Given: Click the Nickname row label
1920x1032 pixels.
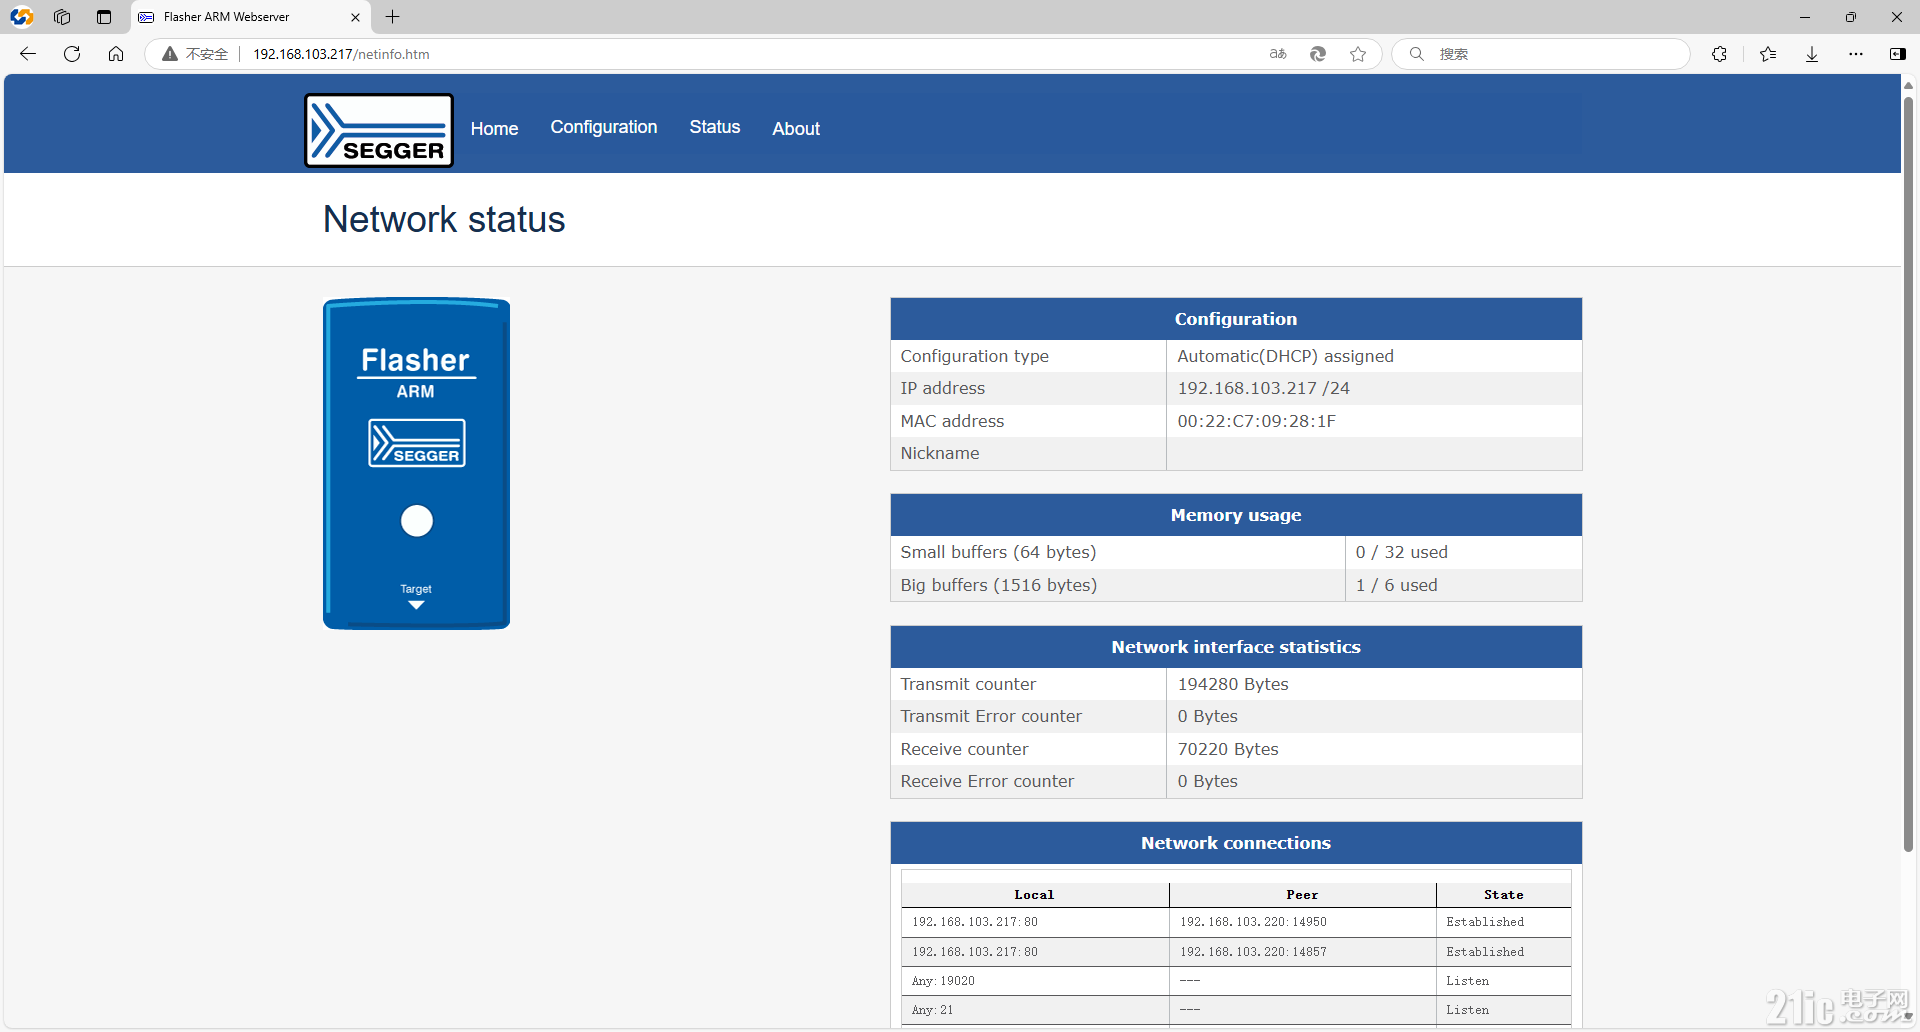Looking at the screenshot, I should point(940,453).
